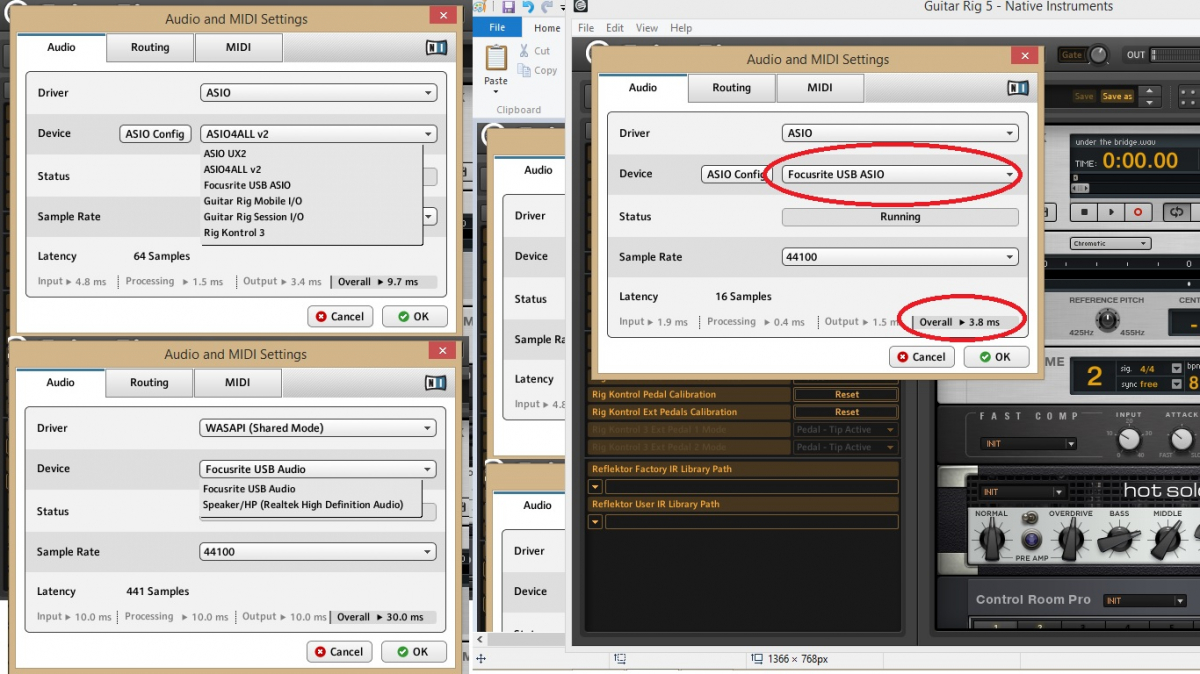
Task: Click OK in the right settings dialog
Action: (996, 356)
